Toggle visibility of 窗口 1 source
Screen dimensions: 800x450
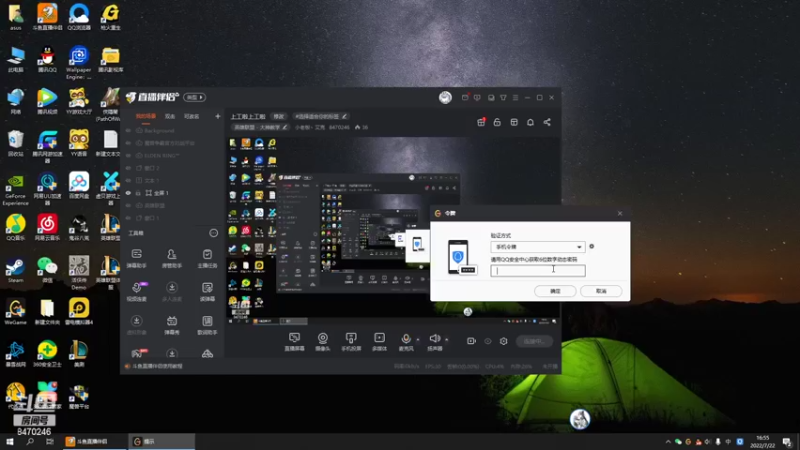coord(129,218)
